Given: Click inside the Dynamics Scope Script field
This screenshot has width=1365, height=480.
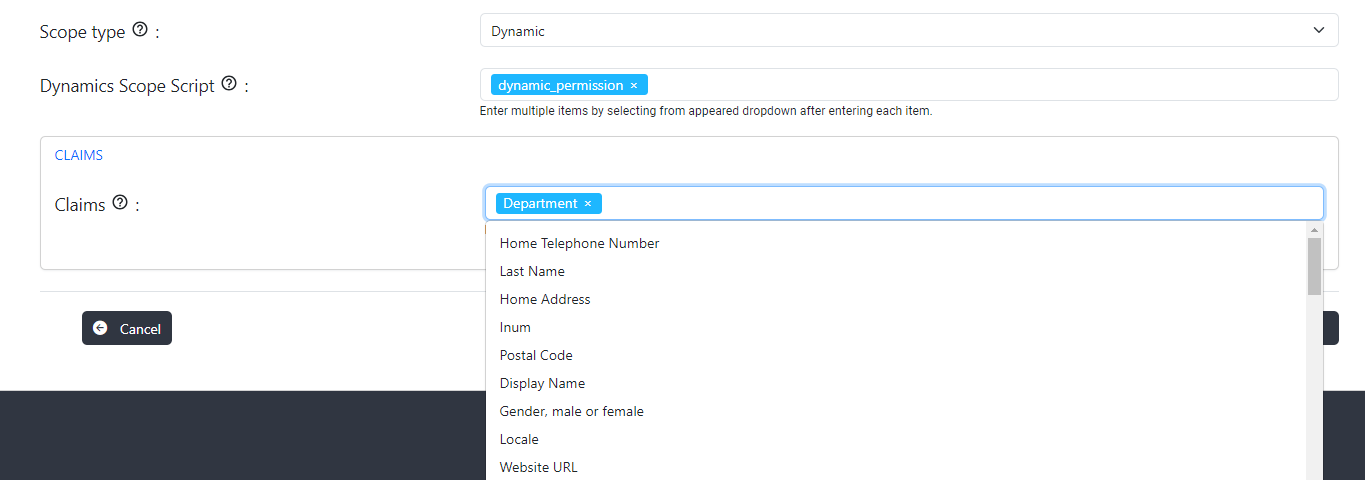Looking at the screenshot, I should coord(990,85).
